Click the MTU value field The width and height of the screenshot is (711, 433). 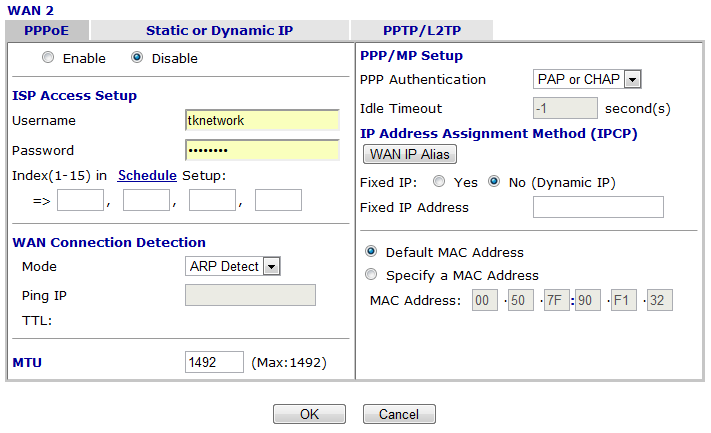[x=214, y=361]
